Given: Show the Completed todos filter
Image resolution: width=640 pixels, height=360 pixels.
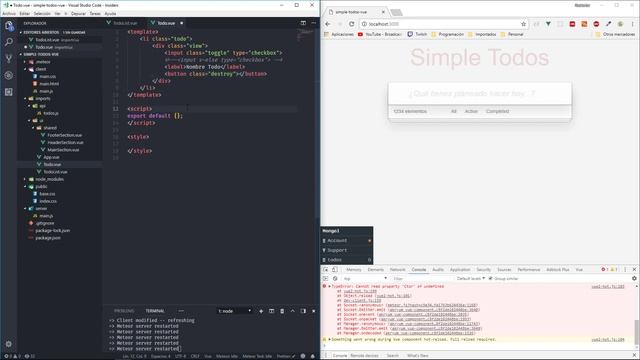Looking at the screenshot, I should [497, 111].
